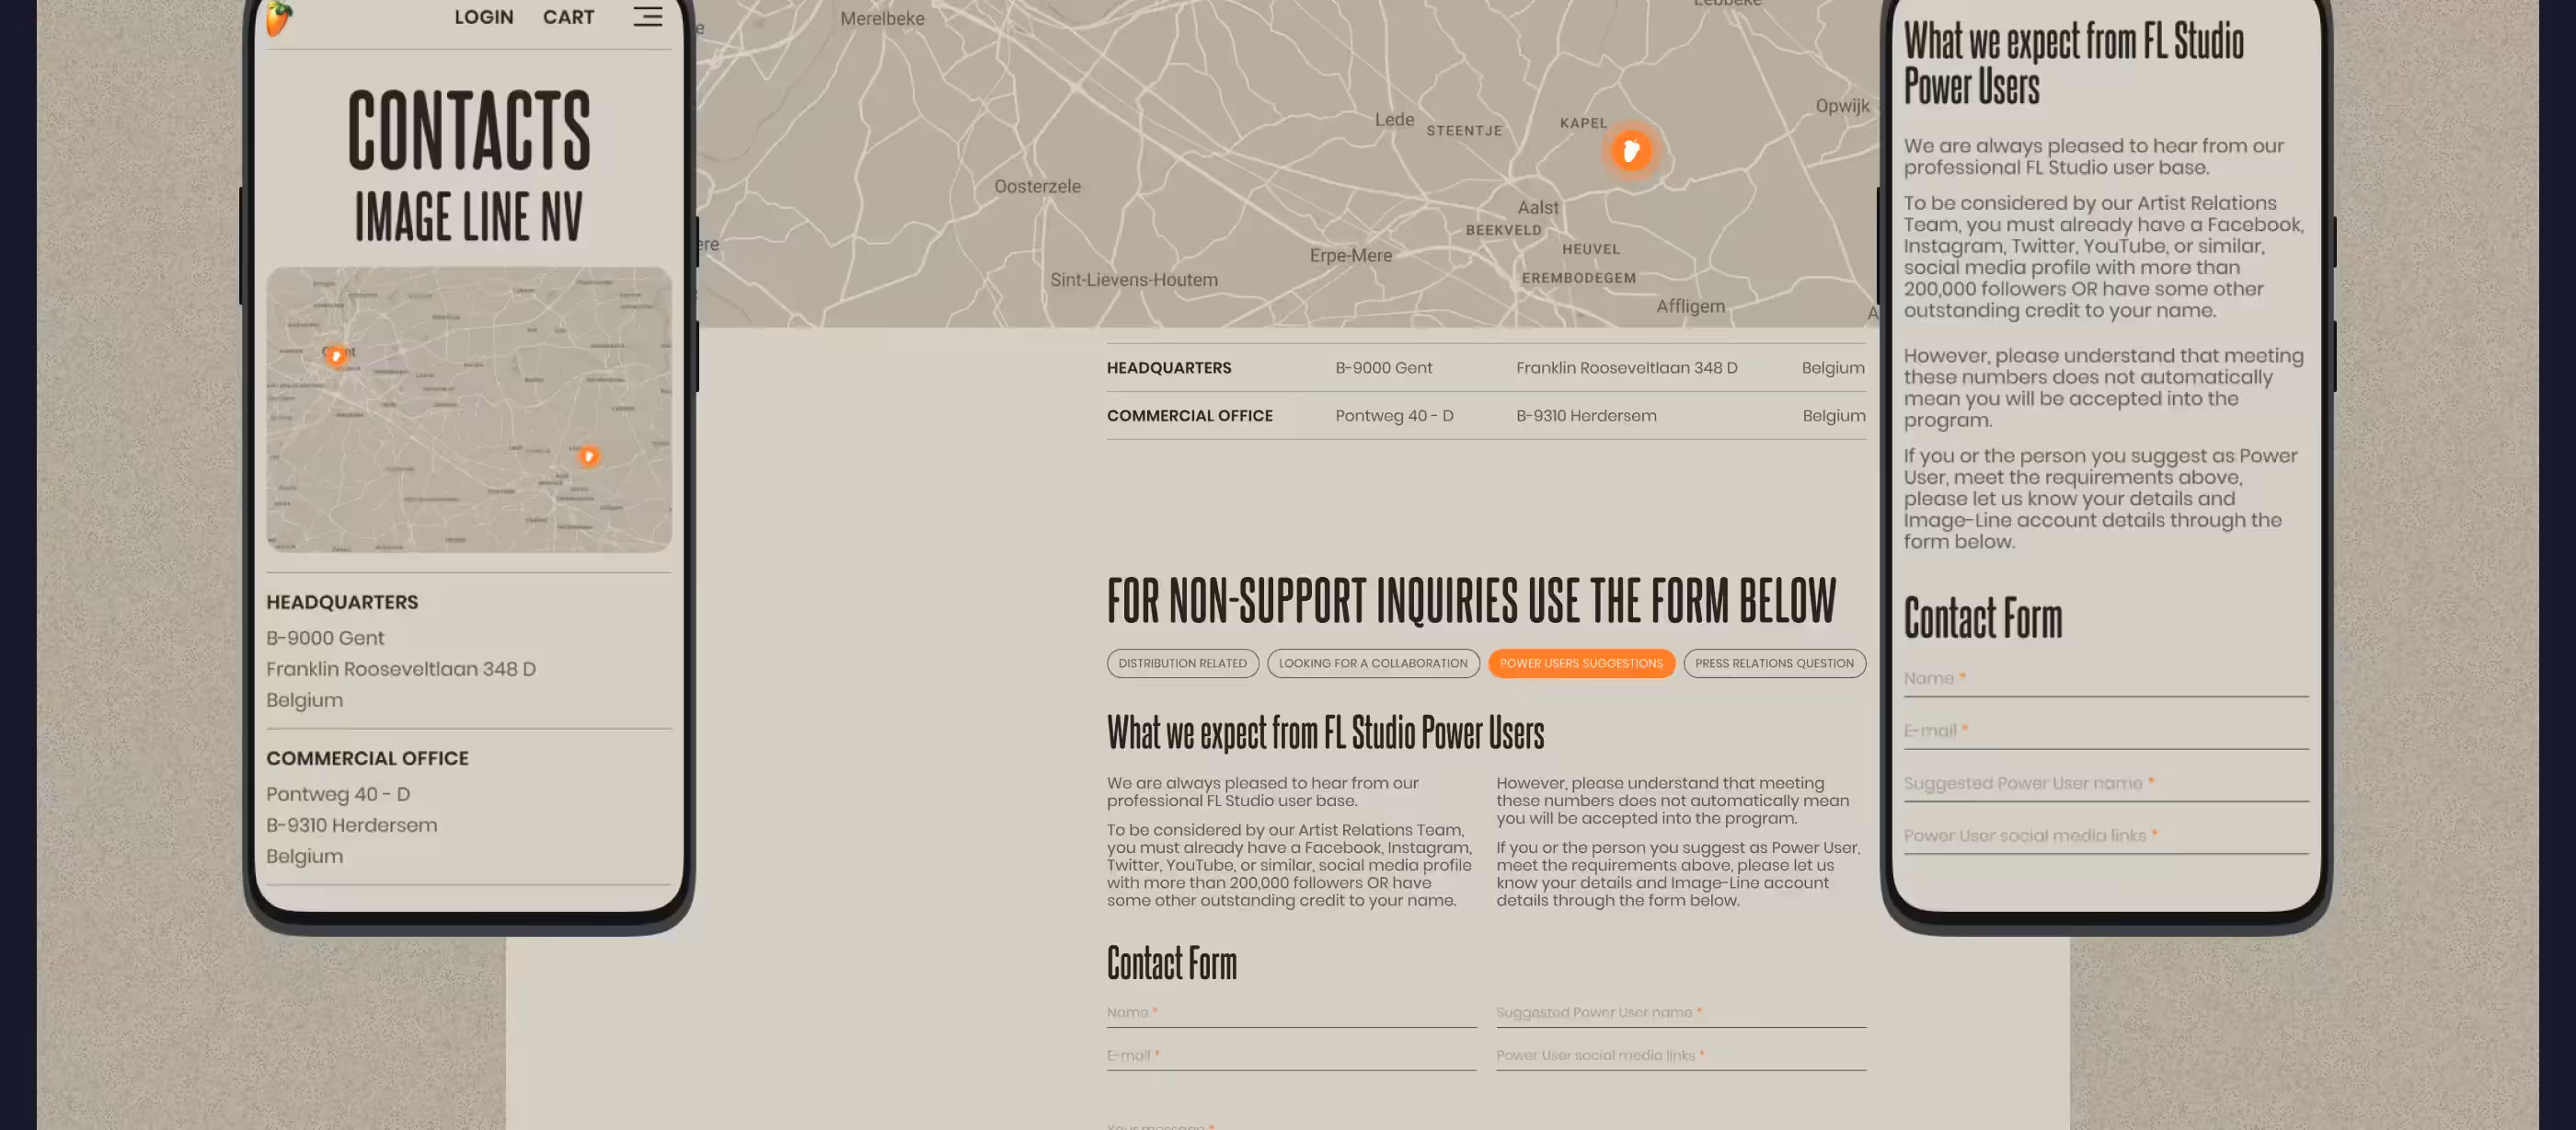Click right phone Suggested Power User name field
Screen dimensions: 2576x1130
(x=2106, y=784)
